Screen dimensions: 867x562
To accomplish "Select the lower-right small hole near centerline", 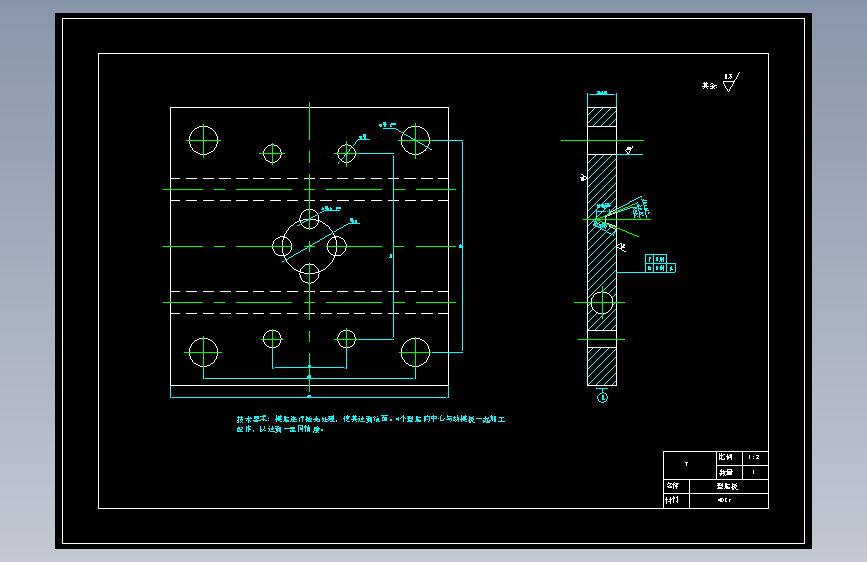I will pyautogui.click(x=346, y=339).
